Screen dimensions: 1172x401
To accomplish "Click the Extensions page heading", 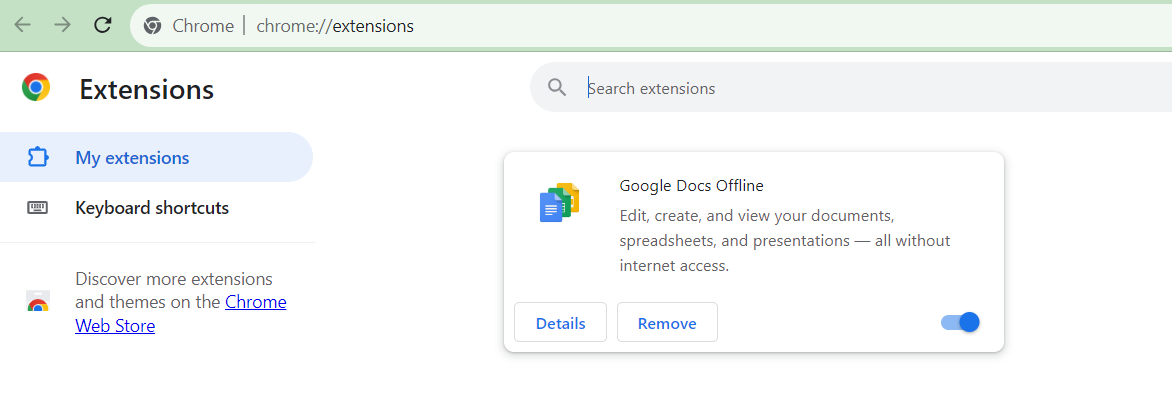I will click(x=146, y=90).
